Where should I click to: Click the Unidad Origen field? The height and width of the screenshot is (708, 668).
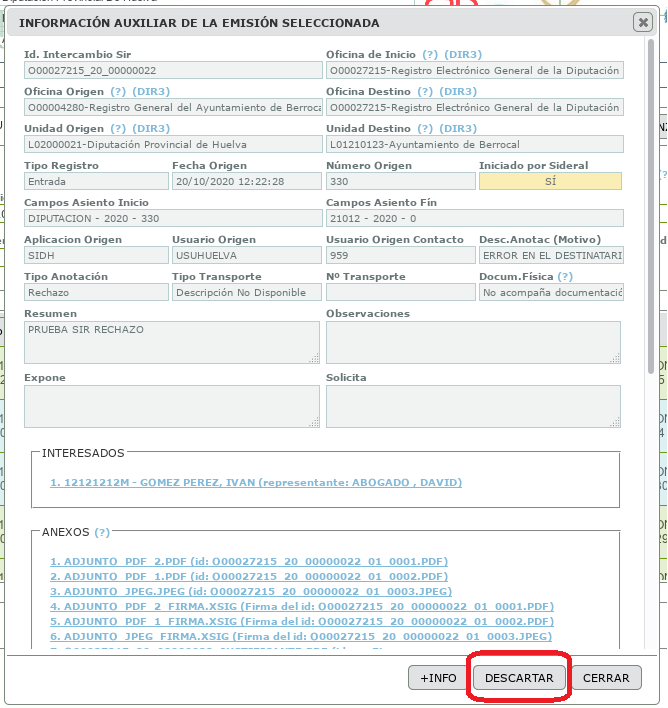173,144
